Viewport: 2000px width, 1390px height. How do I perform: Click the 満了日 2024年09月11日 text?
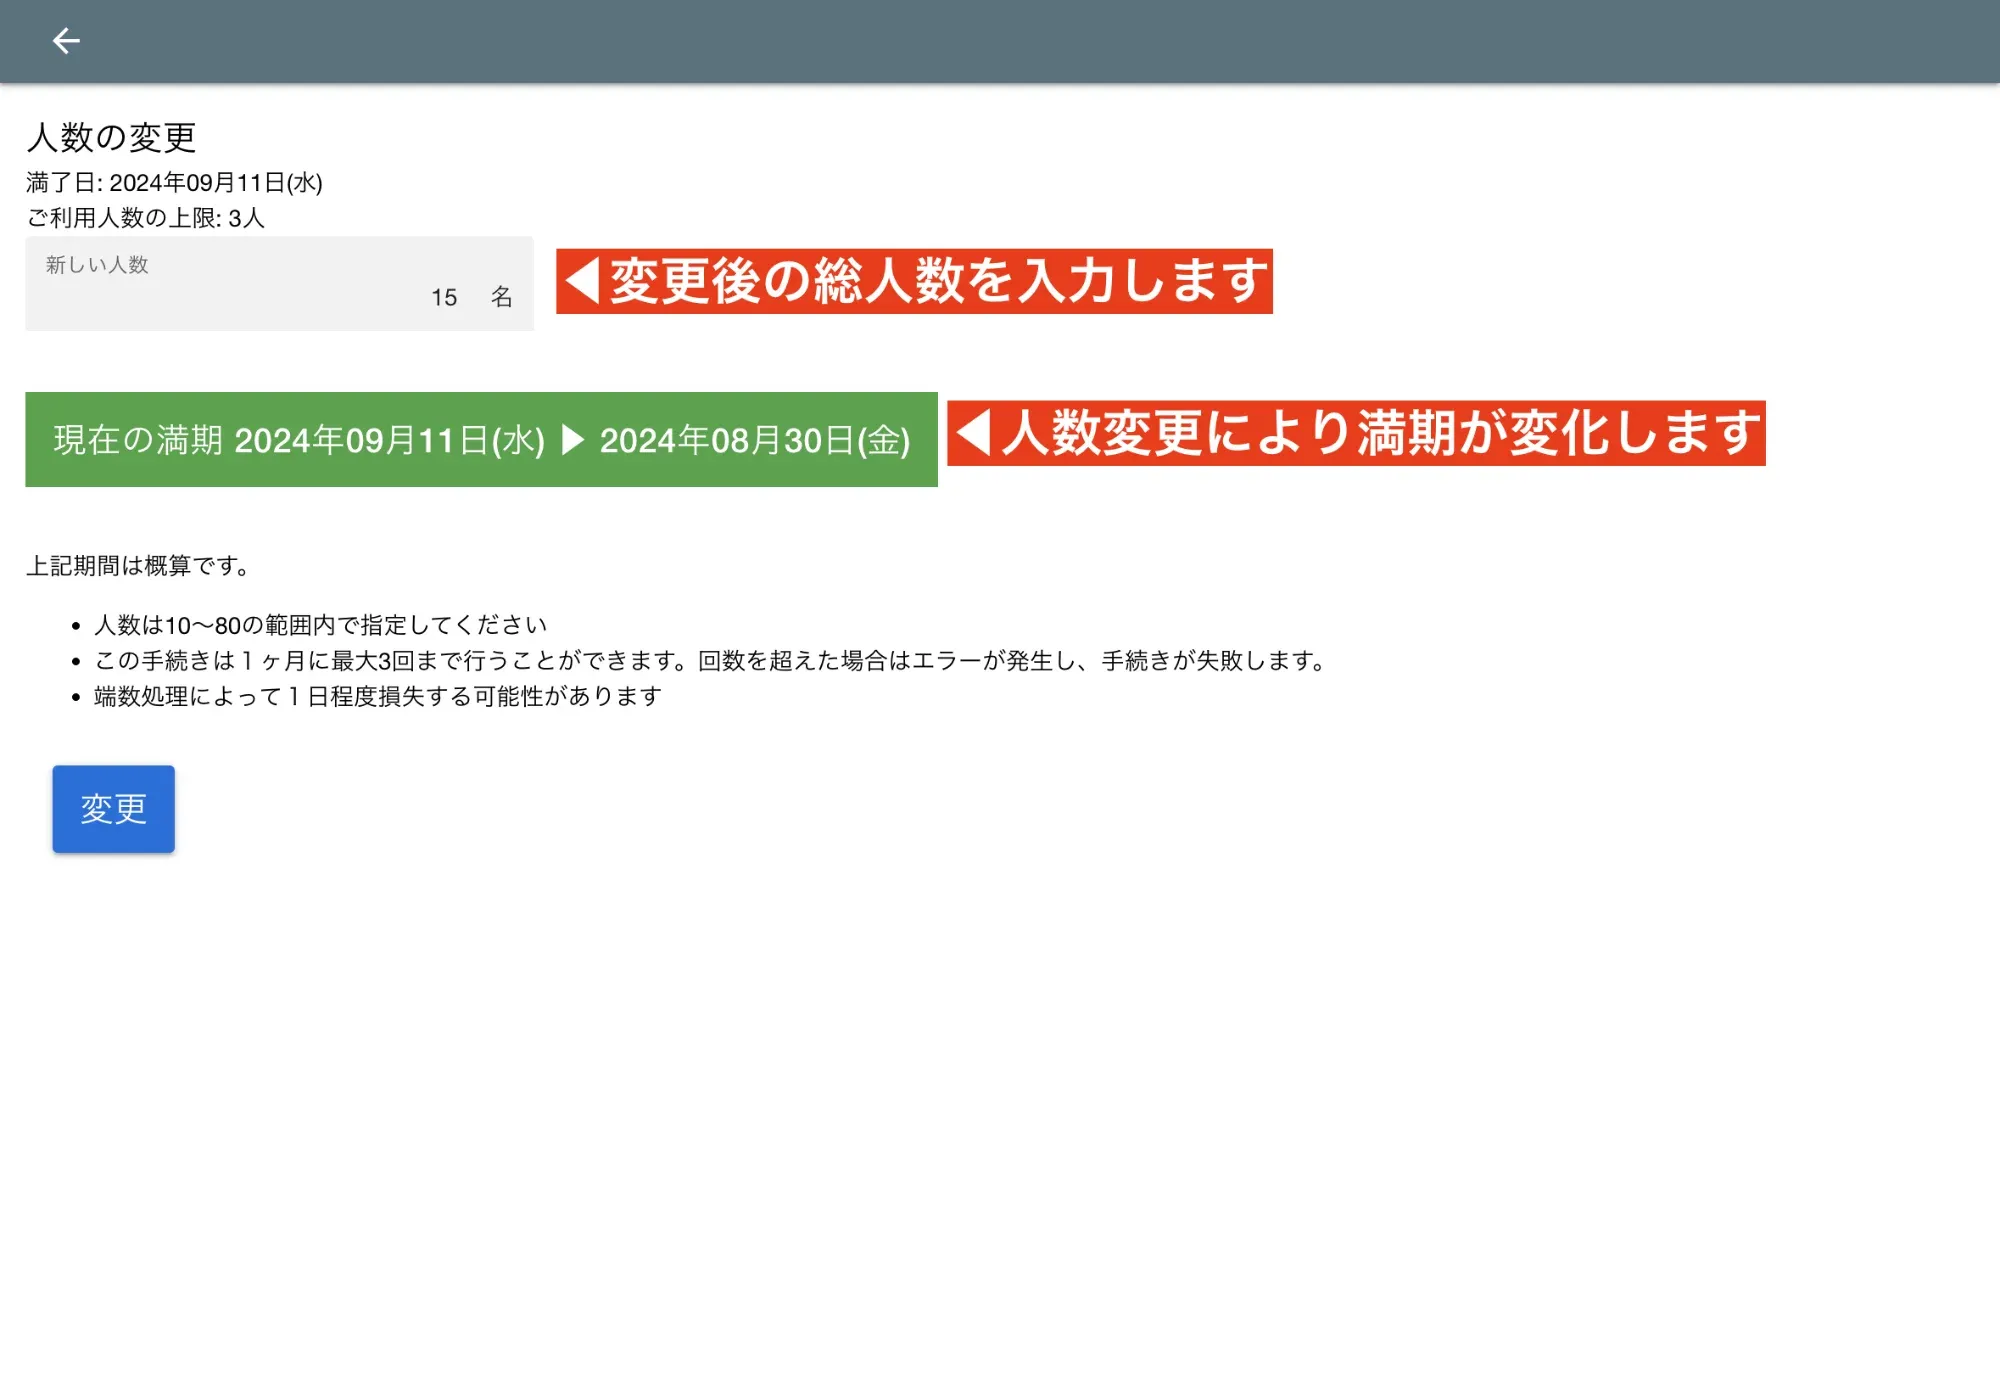coord(176,183)
